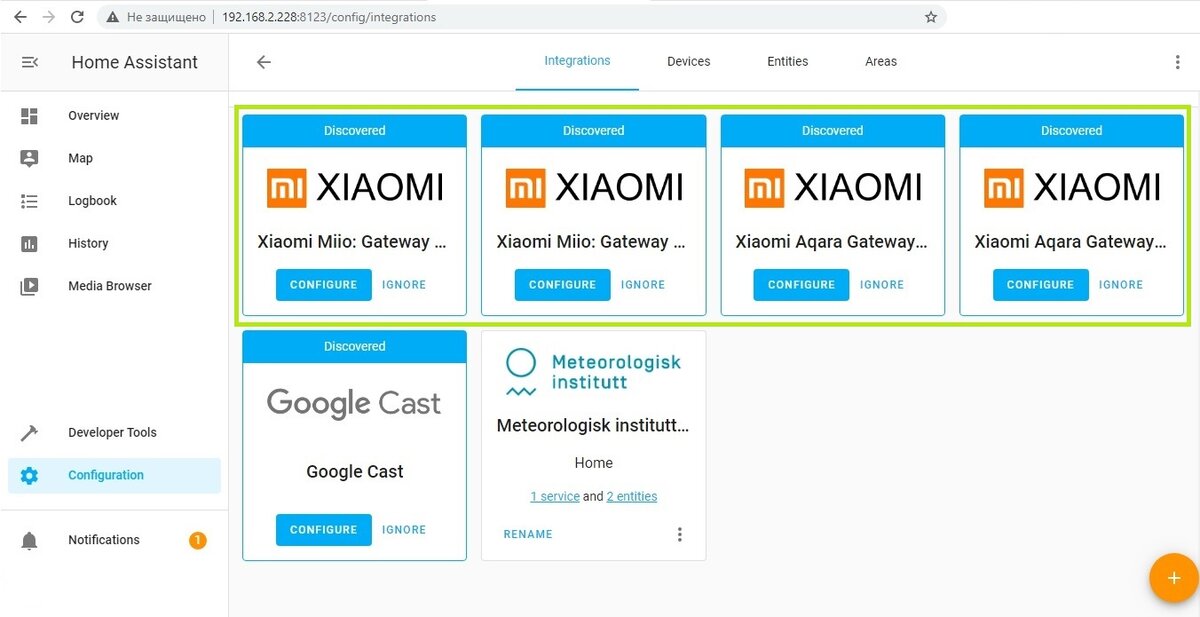Ignore the first Xiaomi Miio Gateway
The width and height of the screenshot is (1200, 617).
[404, 284]
